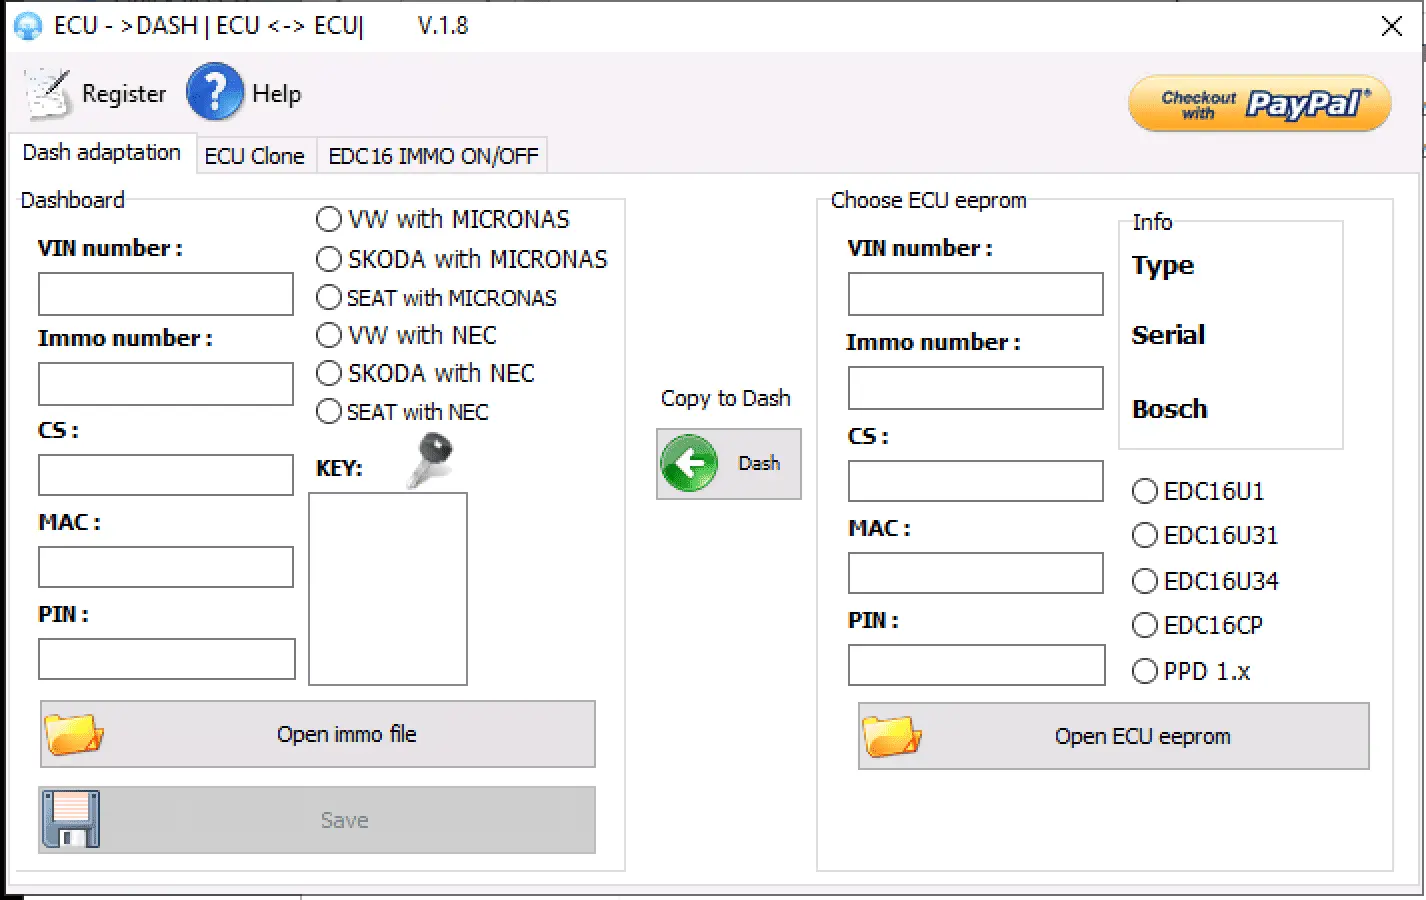Focus the Dashboard PIN field

167,659
